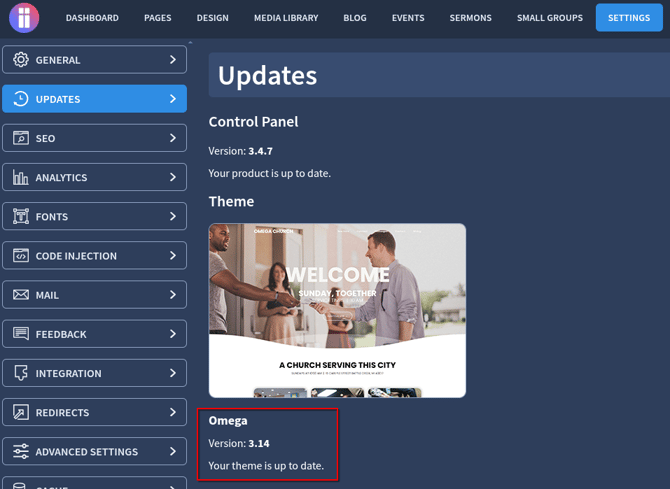
Task: Click the Redirects arrow icon
Action: tap(20, 412)
